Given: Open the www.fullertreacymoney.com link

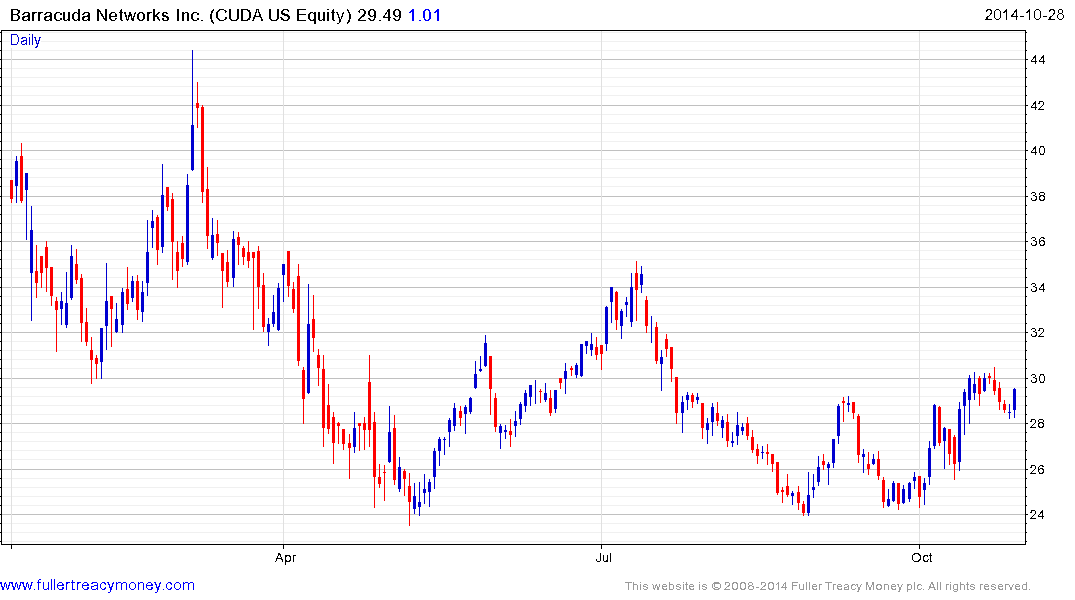Looking at the screenshot, I should tap(97, 585).
